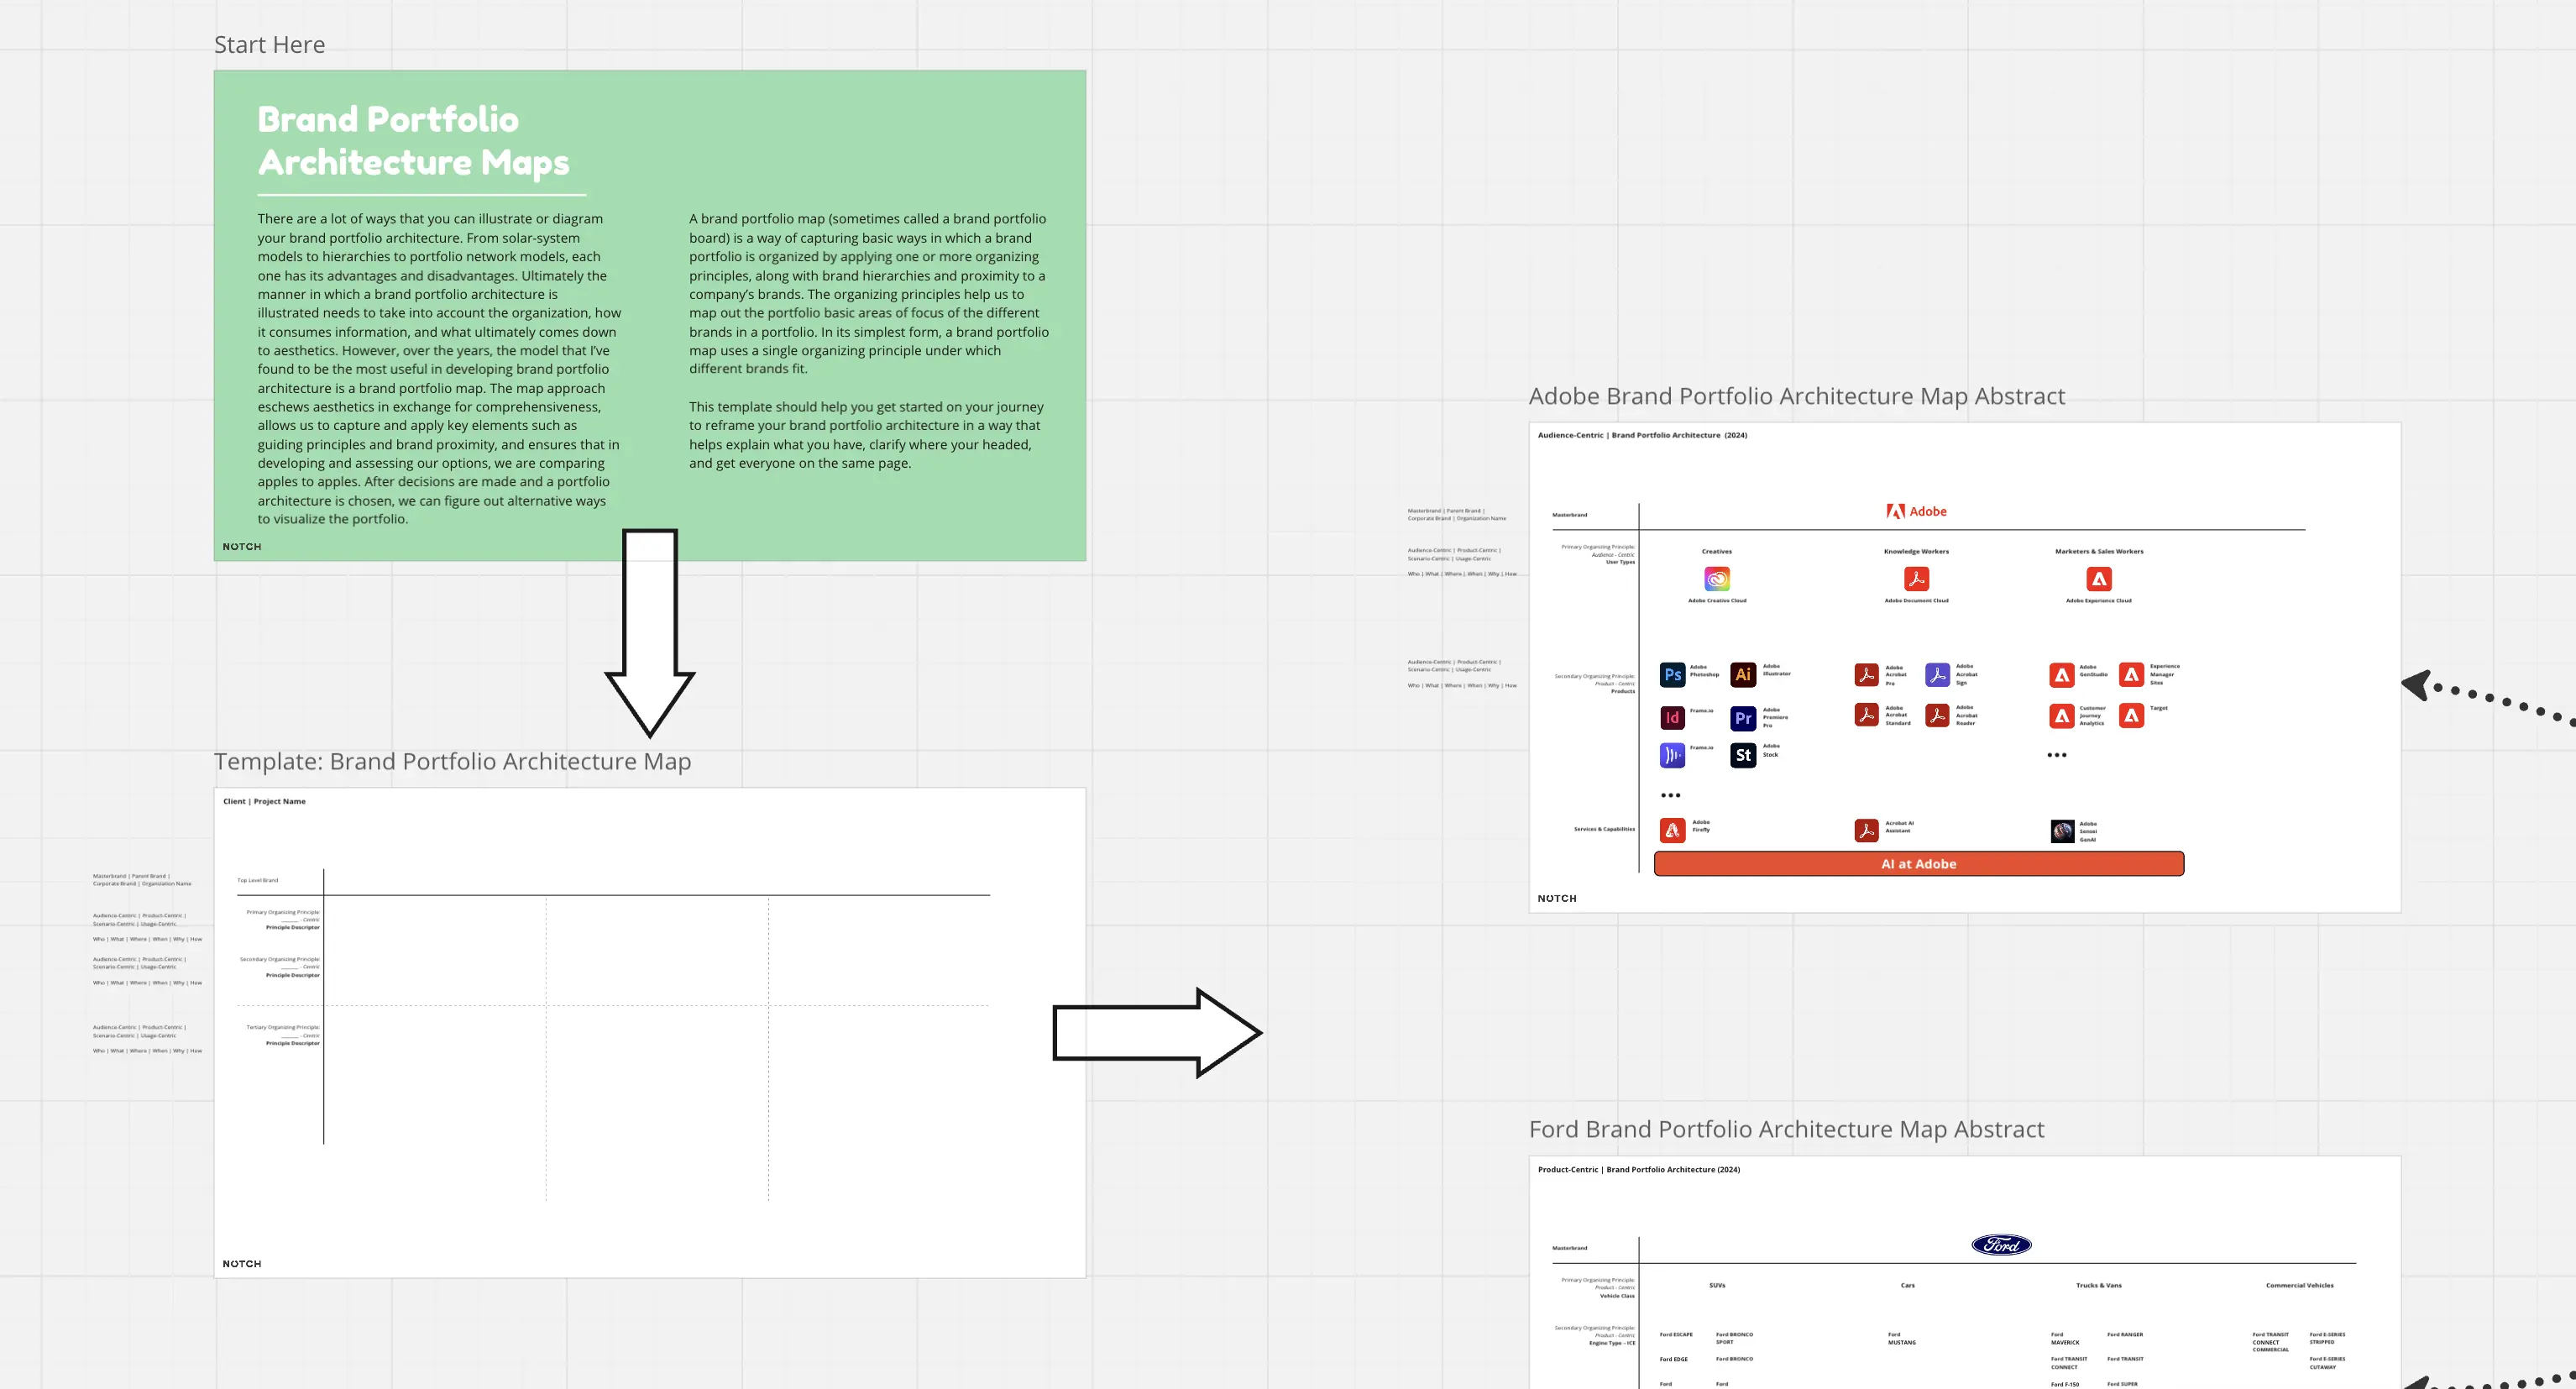Select the purple Frame.io waveform icon
The height and width of the screenshot is (1389, 2576).
click(x=1672, y=755)
